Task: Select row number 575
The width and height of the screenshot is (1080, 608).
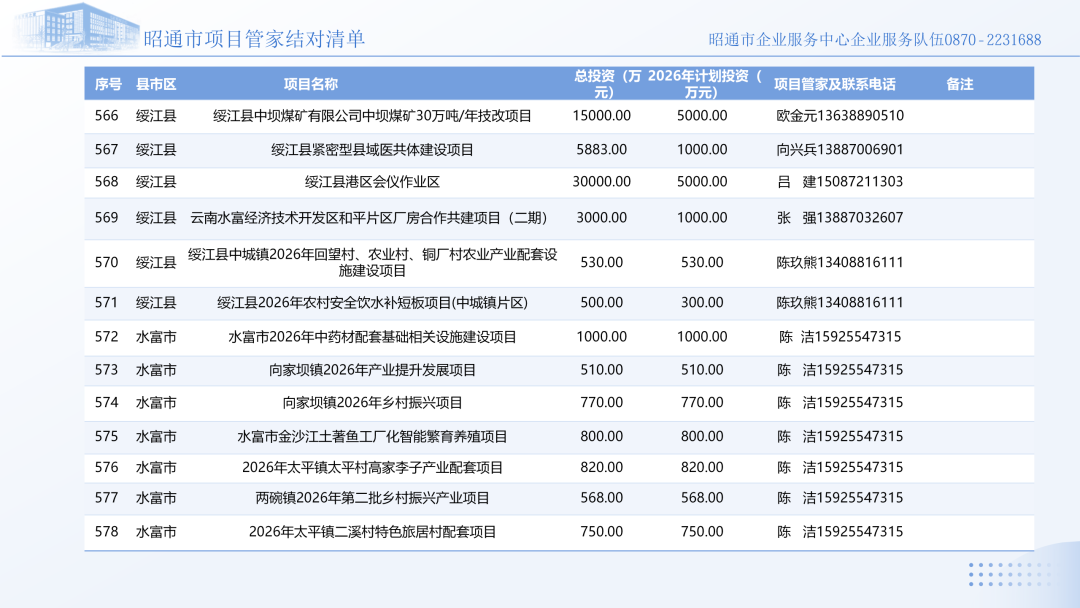Action: click(x=107, y=437)
